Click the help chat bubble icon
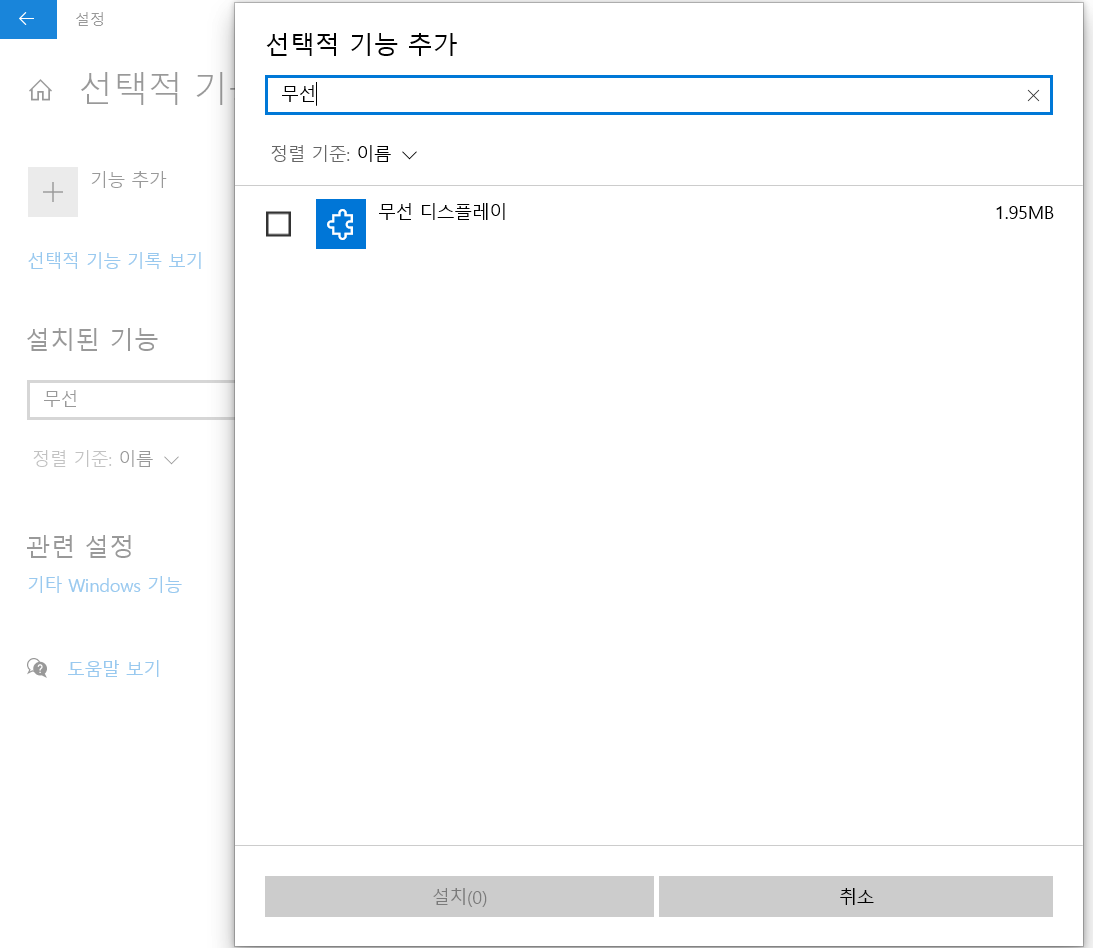Image resolution: width=1093 pixels, height=948 pixels. 38,668
